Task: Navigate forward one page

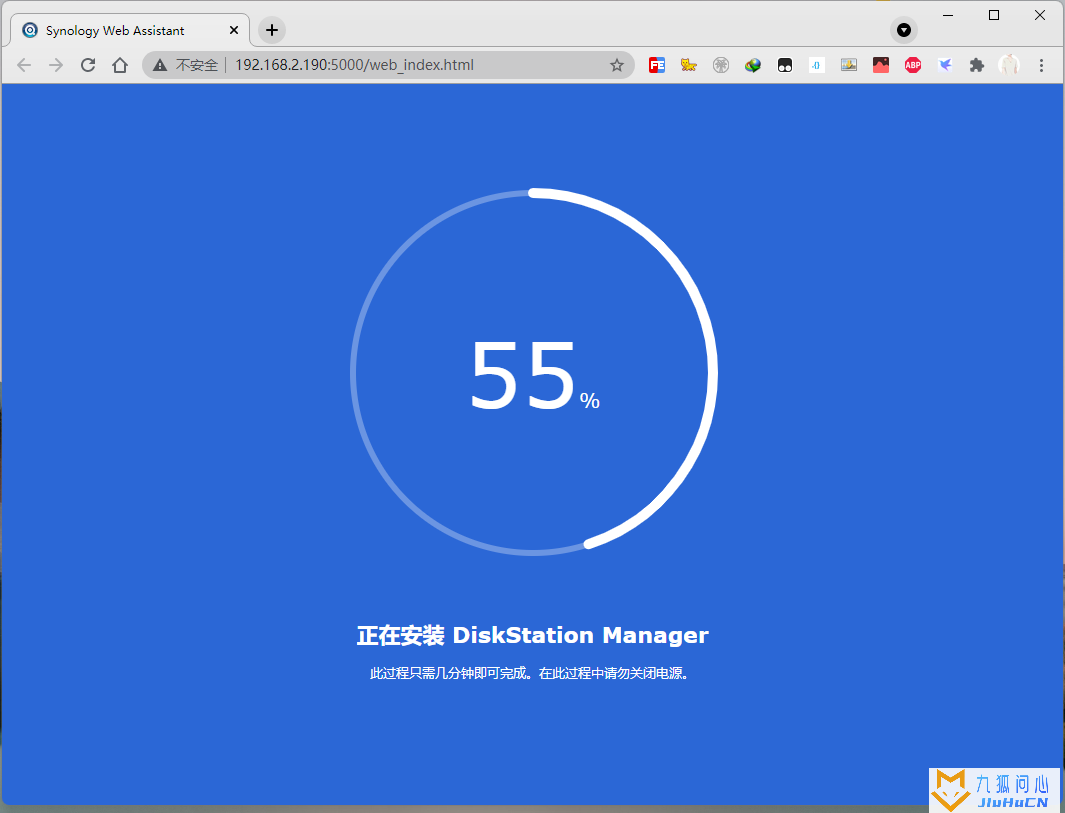Action: (56, 65)
